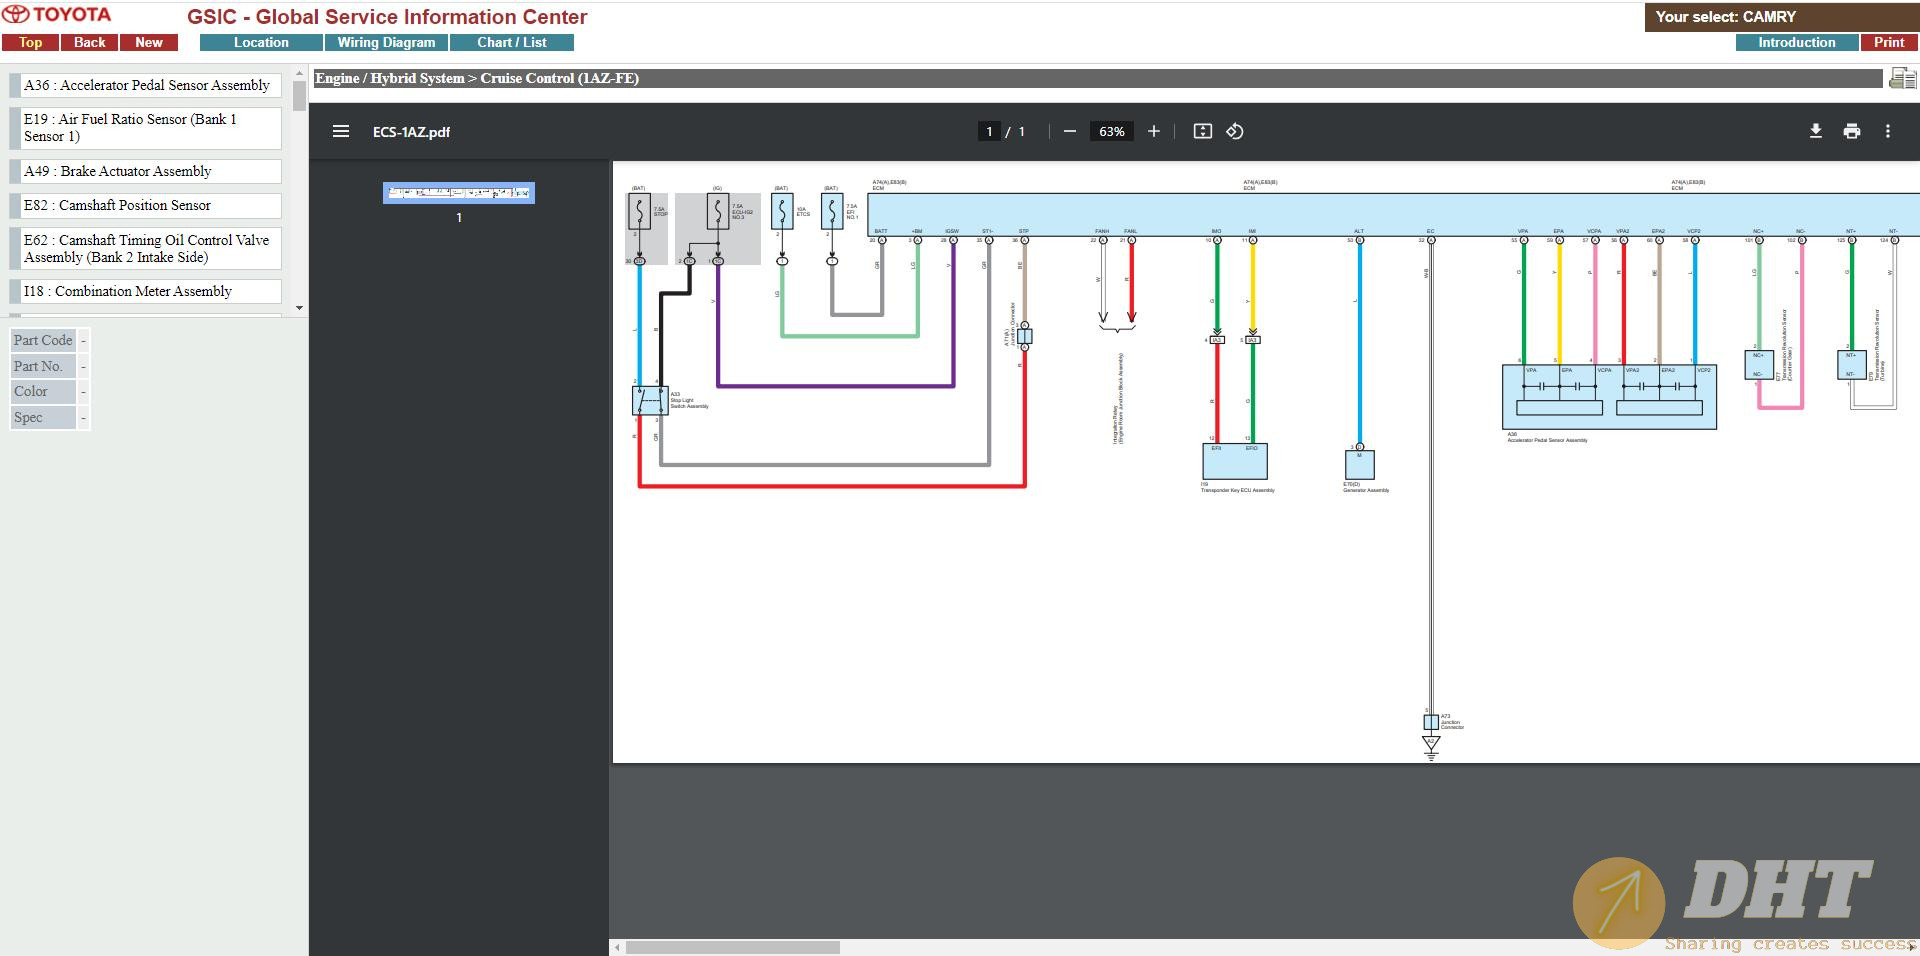Zoom in with the plus icon
This screenshot has height=956, width=1920.
(1153, 131)
